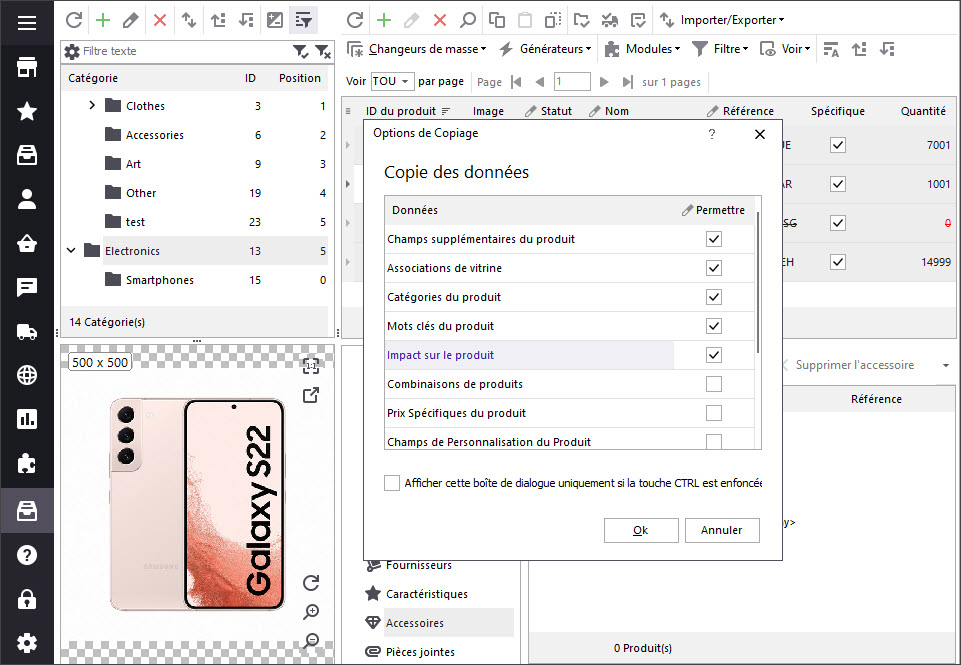Open the statistics bar chart icon

point(26,419)
